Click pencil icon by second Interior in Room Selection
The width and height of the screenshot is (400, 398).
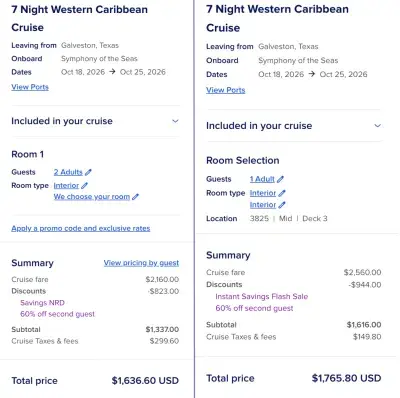[282, 205]
